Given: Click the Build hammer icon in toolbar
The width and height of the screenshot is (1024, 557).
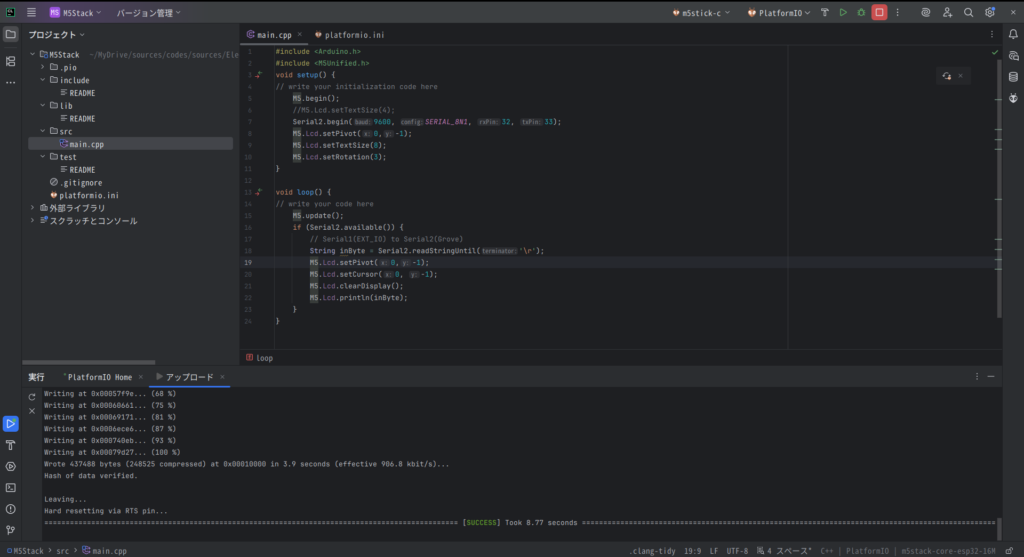Looking at the screenshot, I should 824,13.
